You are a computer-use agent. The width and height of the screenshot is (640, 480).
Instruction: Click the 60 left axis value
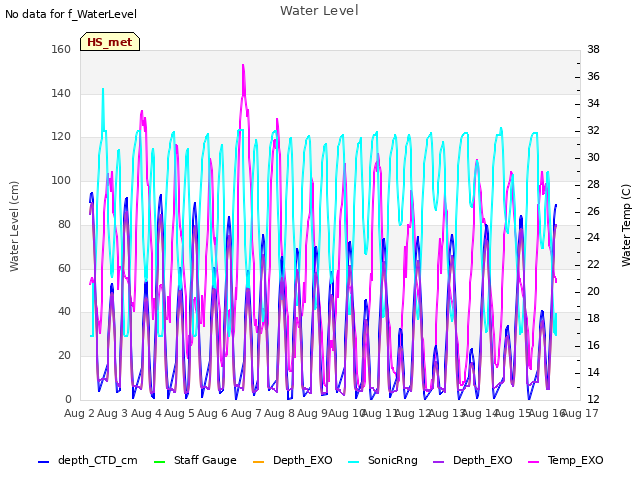pyautogui.click(x=64, y=269)
